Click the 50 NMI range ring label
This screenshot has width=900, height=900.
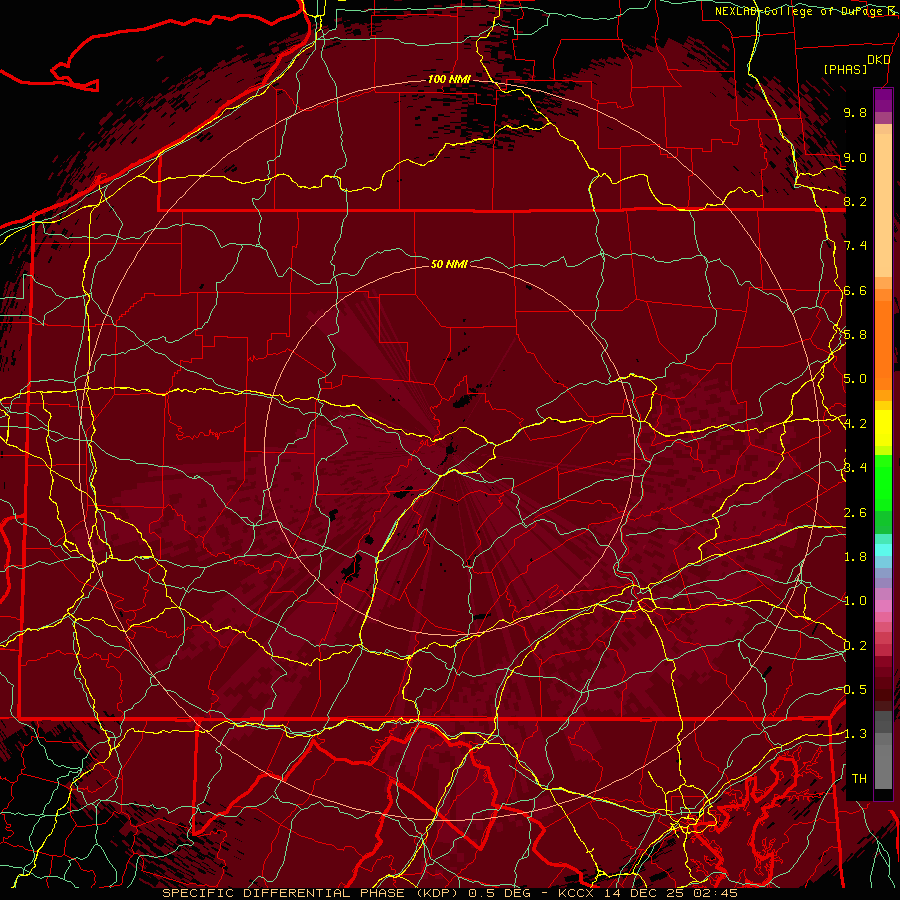[x=449, y=264]
